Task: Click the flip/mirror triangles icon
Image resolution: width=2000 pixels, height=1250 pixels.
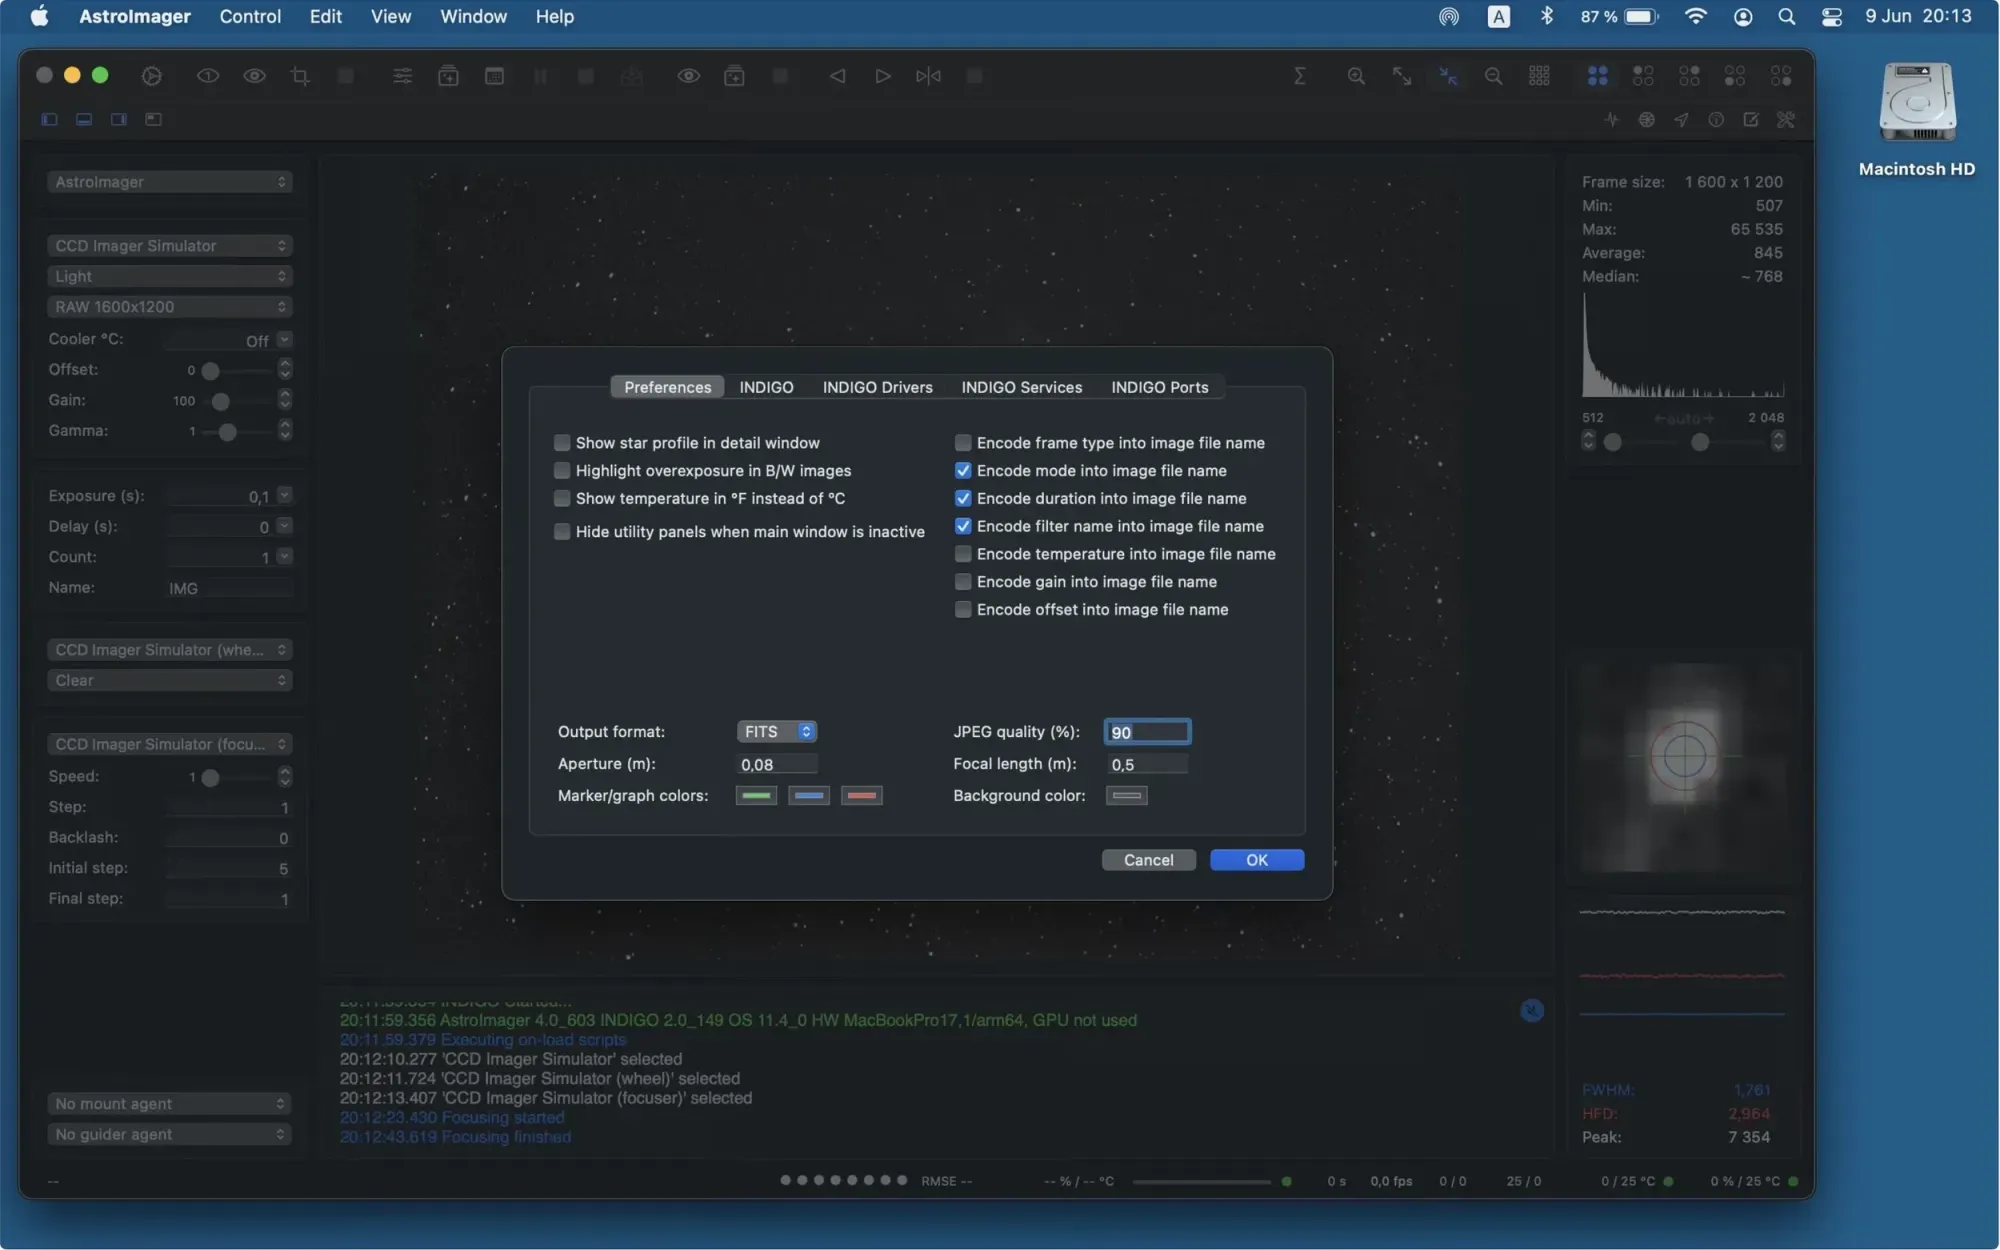Action: [928, 76]
